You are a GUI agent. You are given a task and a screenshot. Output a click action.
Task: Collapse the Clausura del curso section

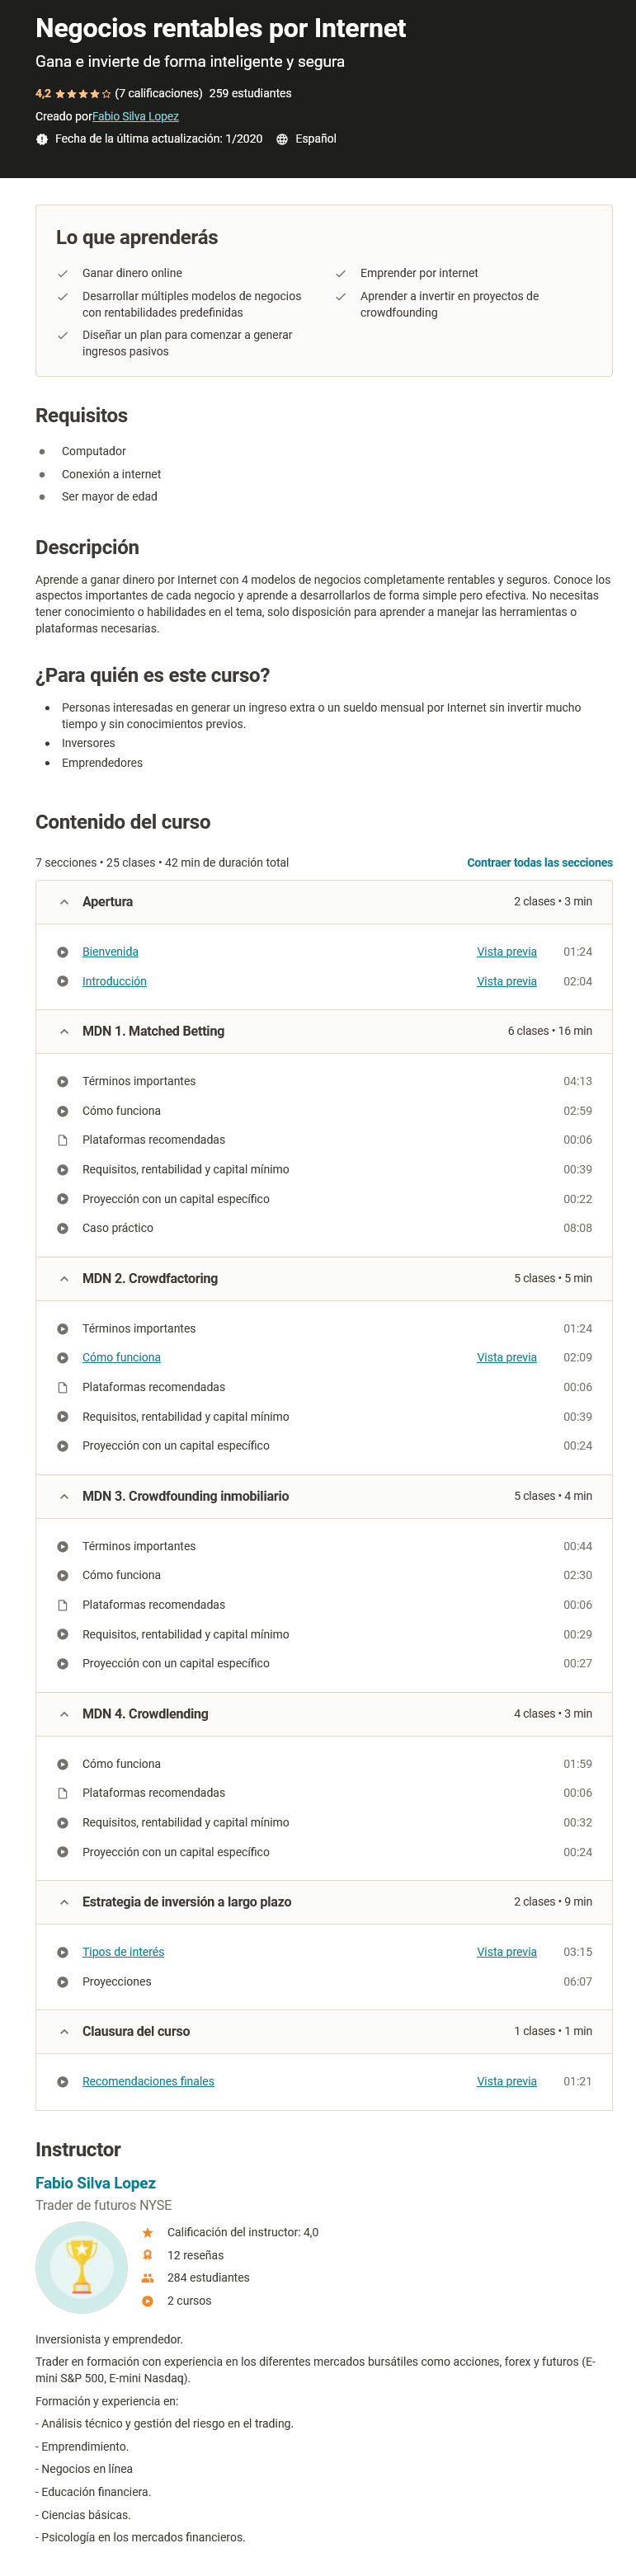click(64, 2031)
